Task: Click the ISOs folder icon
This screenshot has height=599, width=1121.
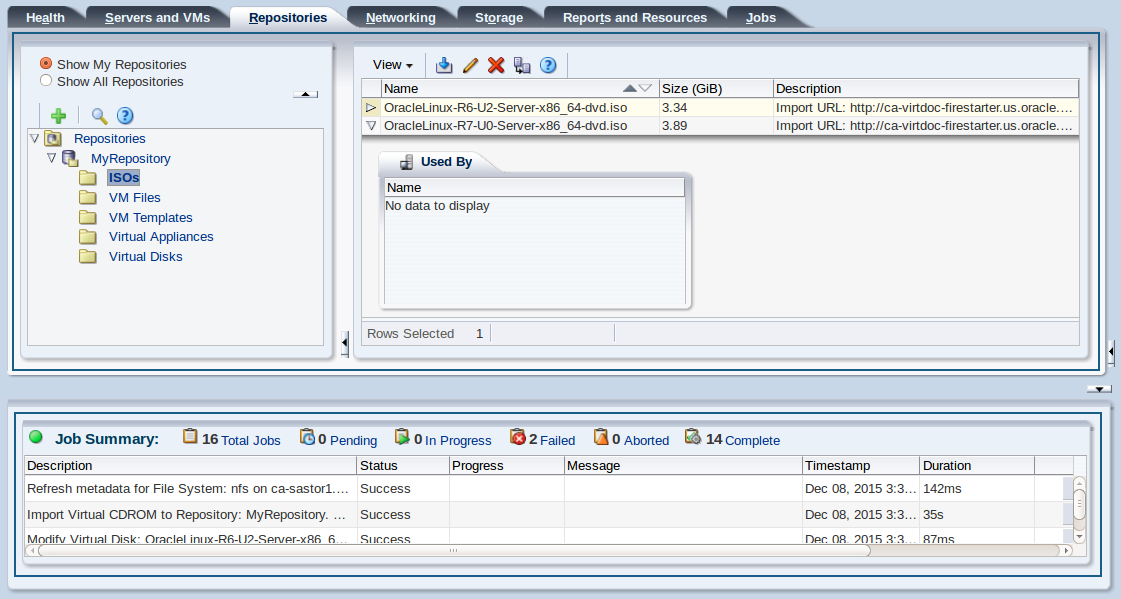Action: 88,177
